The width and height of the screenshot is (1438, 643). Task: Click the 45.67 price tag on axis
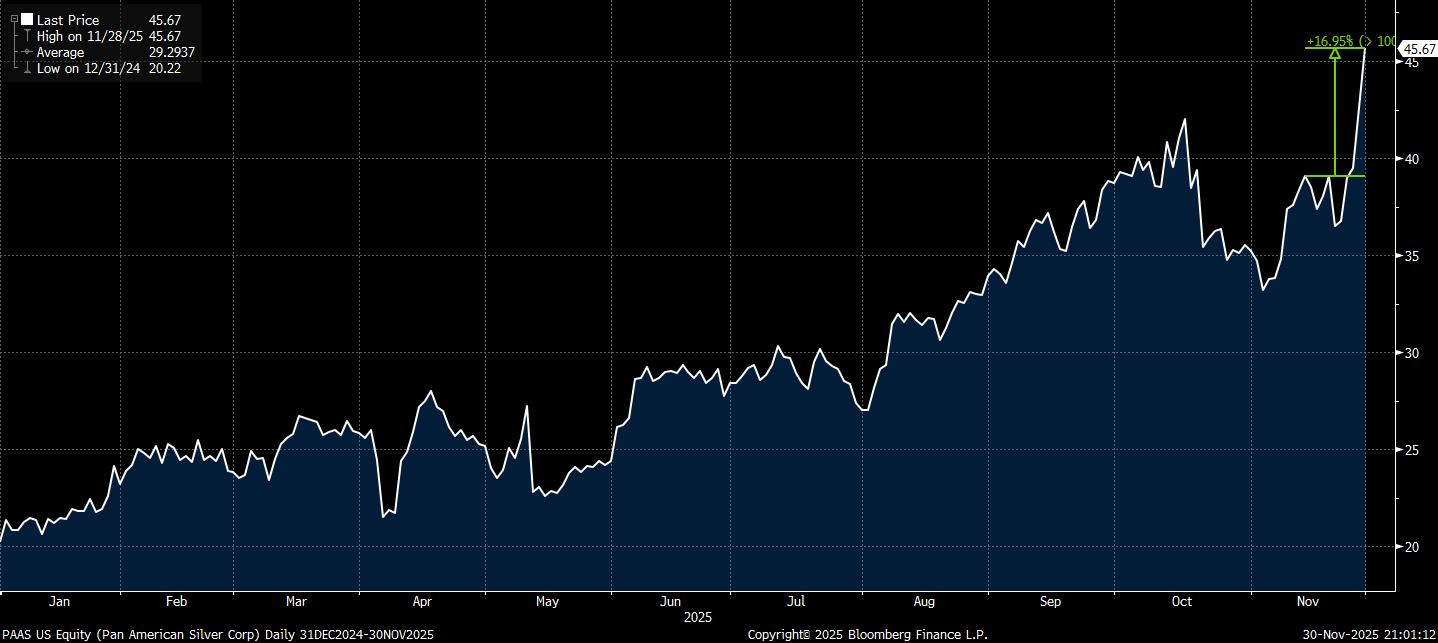pyautogui.click(x=1417, y=48)
